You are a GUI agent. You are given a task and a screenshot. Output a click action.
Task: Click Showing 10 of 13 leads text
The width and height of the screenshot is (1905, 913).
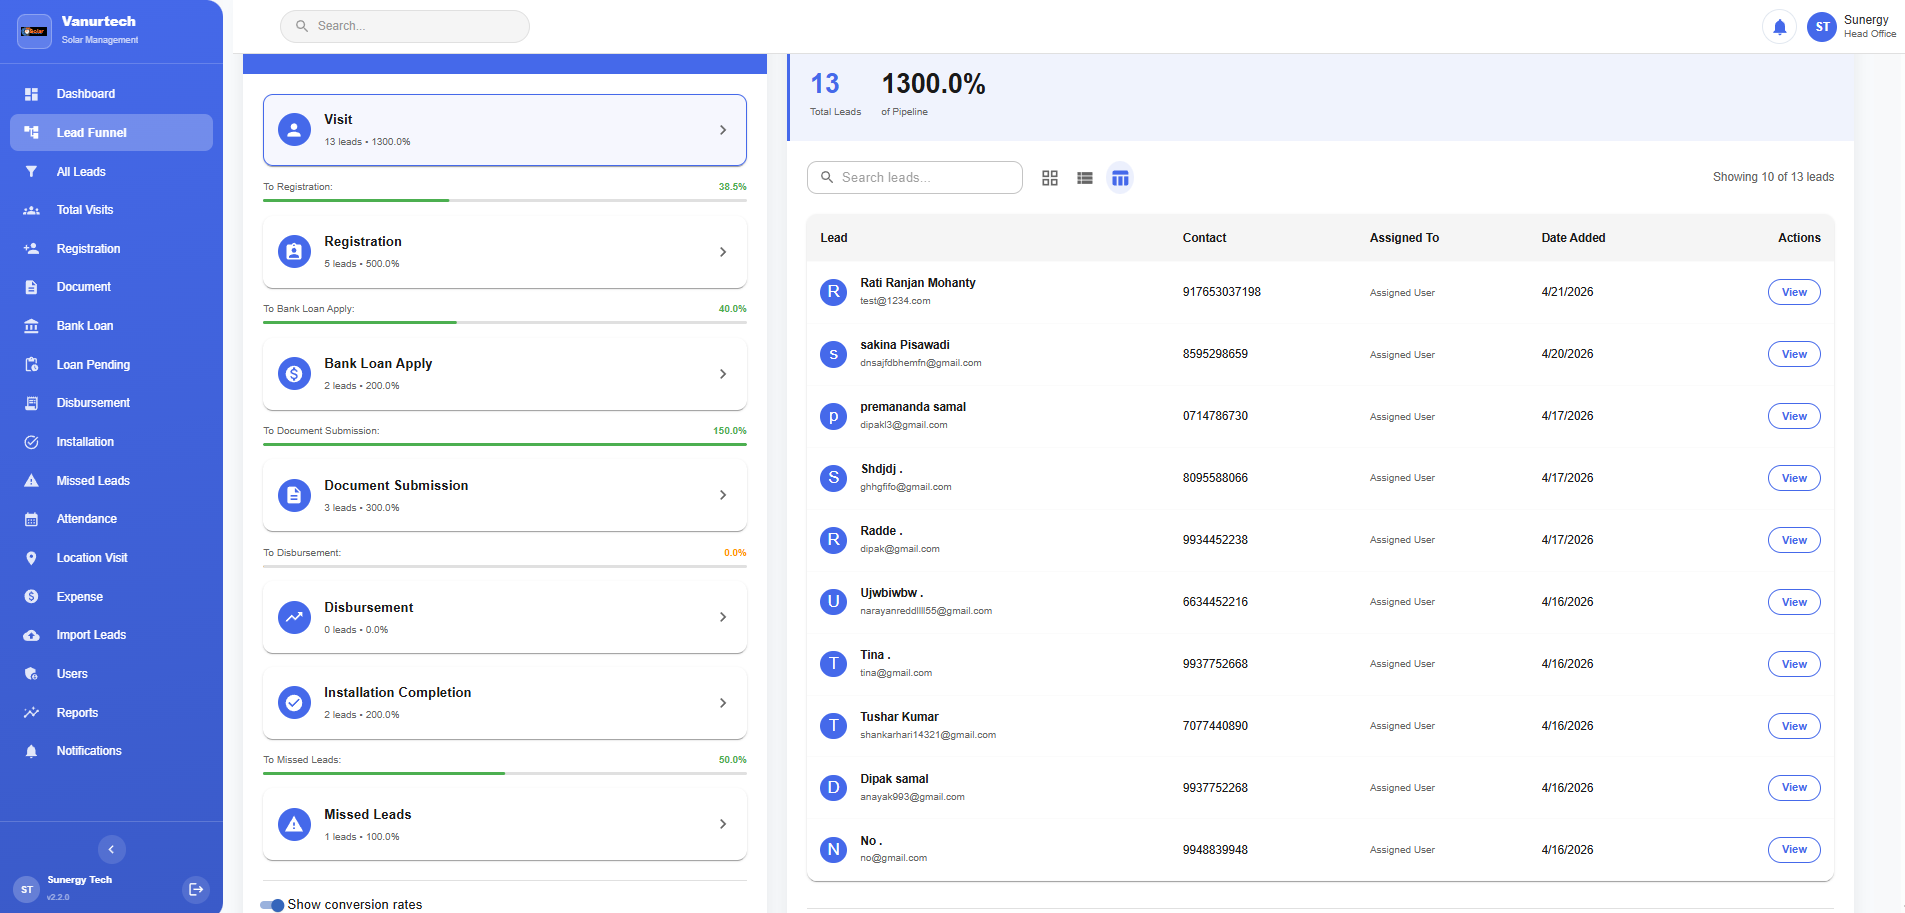[x=1773, y=177]
